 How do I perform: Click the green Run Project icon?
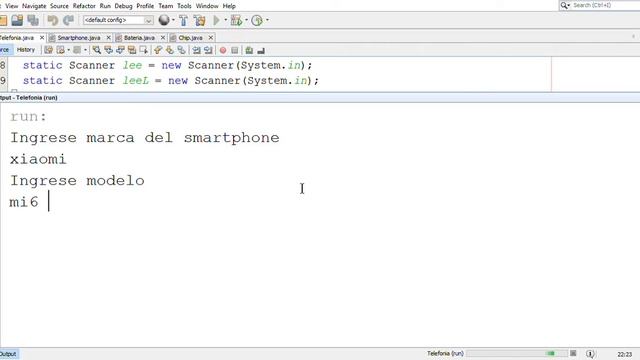(x=216, y=20)
